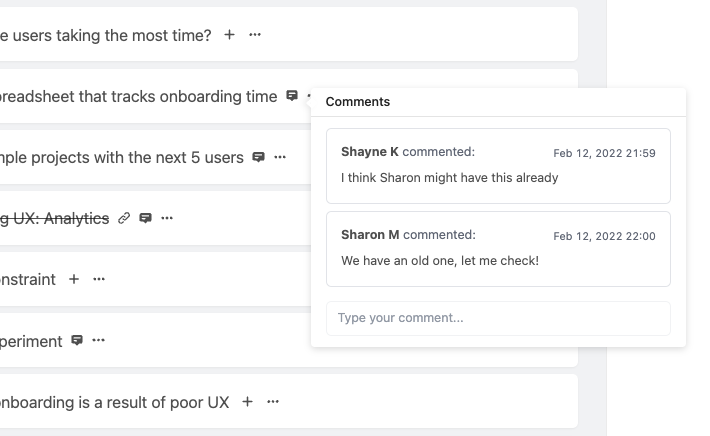Click link icon beside 'UX: Analytics'
The height and width of the screenshot is (436, 710).
pyautogui.click(x=124, y=218)
